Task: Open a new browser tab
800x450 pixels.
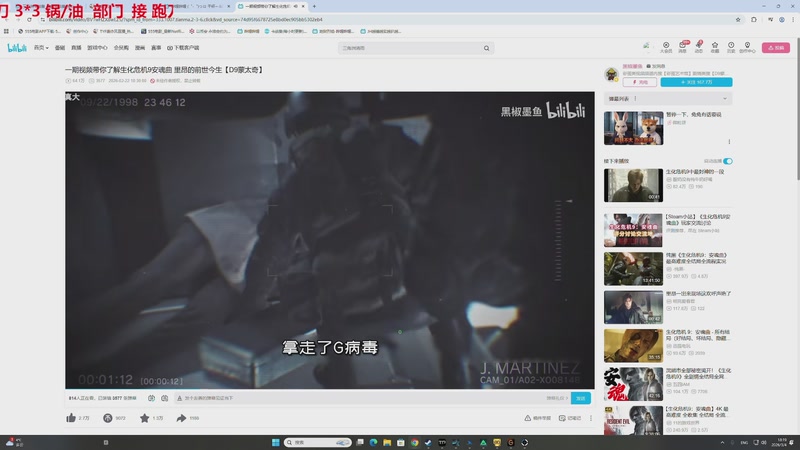Action: point(314,6)
